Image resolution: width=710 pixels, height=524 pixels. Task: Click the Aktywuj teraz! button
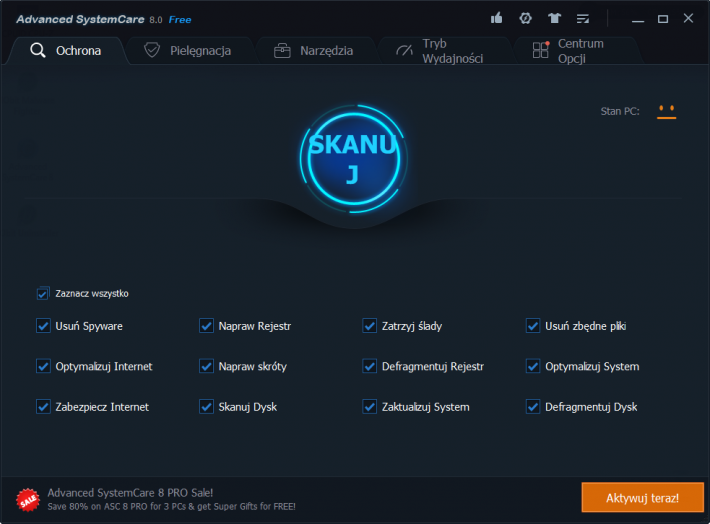tap(643, 498)
